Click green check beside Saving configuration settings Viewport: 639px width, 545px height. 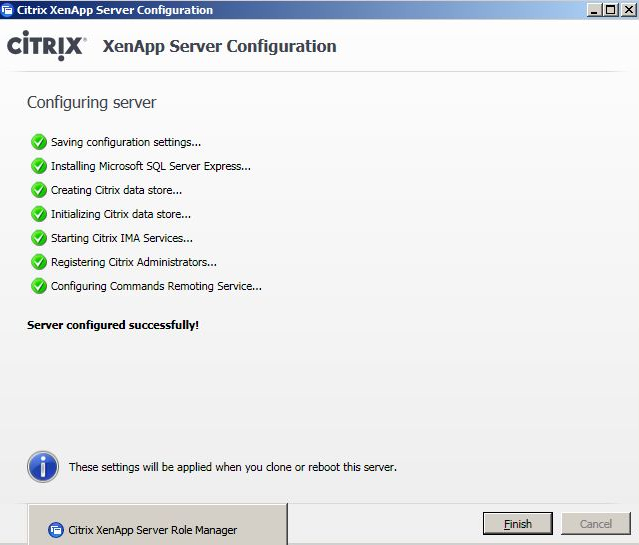[39, 142]
